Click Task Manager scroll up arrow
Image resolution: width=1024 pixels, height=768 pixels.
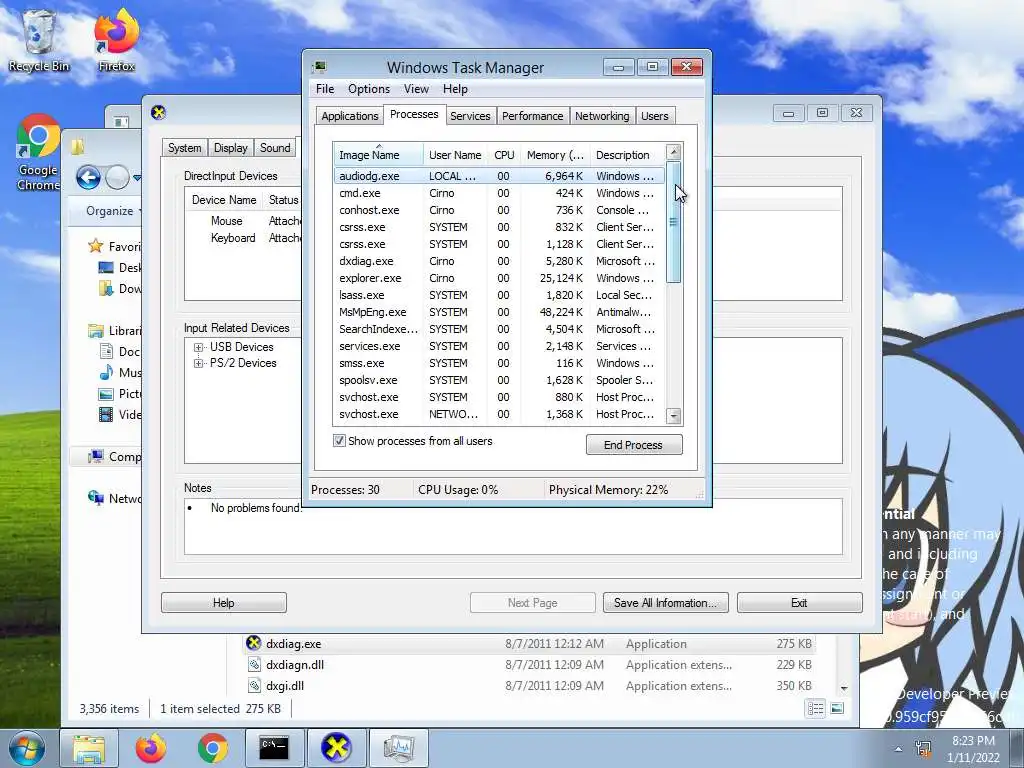pyautogui.click(x=674, y=152)
